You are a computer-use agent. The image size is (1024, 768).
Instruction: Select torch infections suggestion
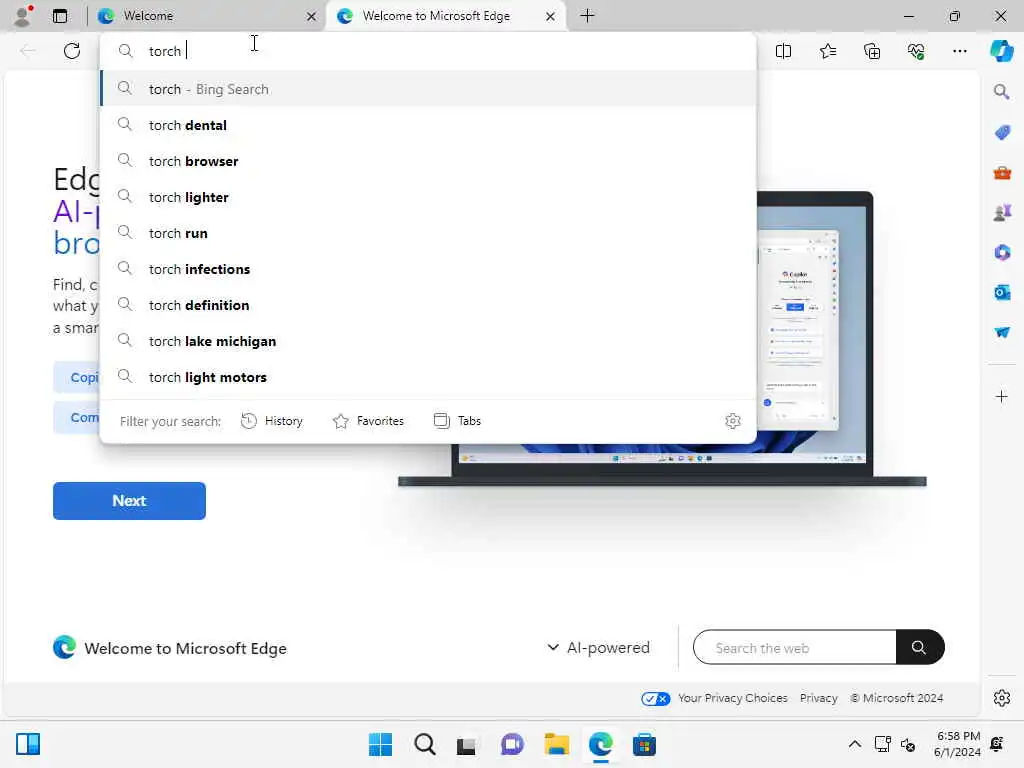click(x=428, y=269)
